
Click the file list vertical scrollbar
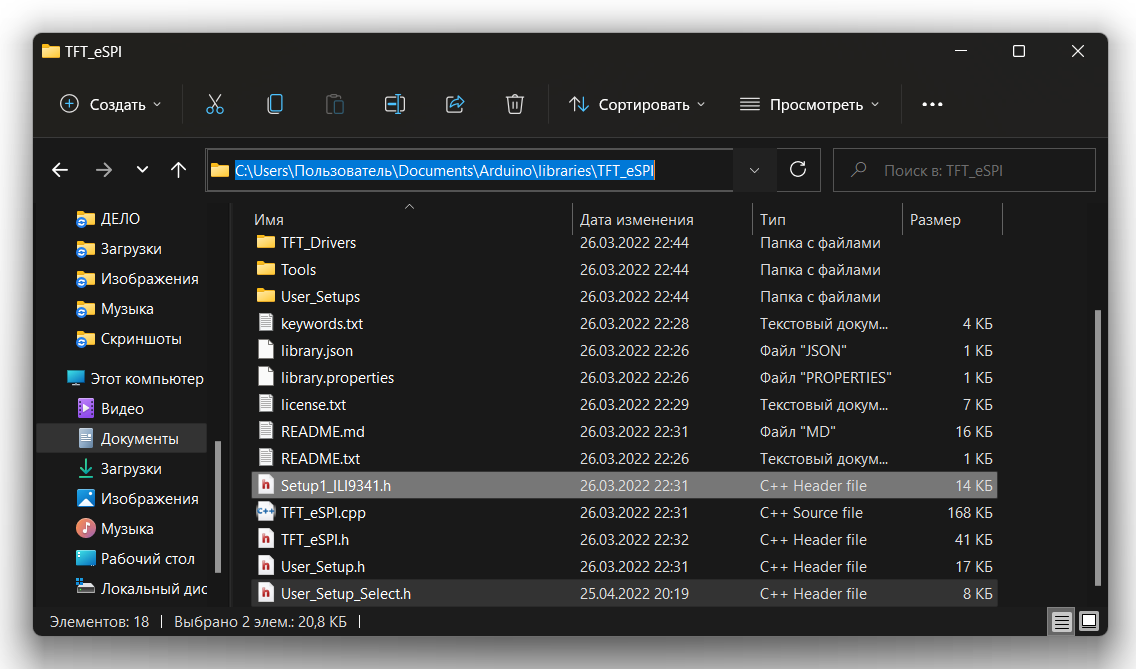[x=1098, y=447]
